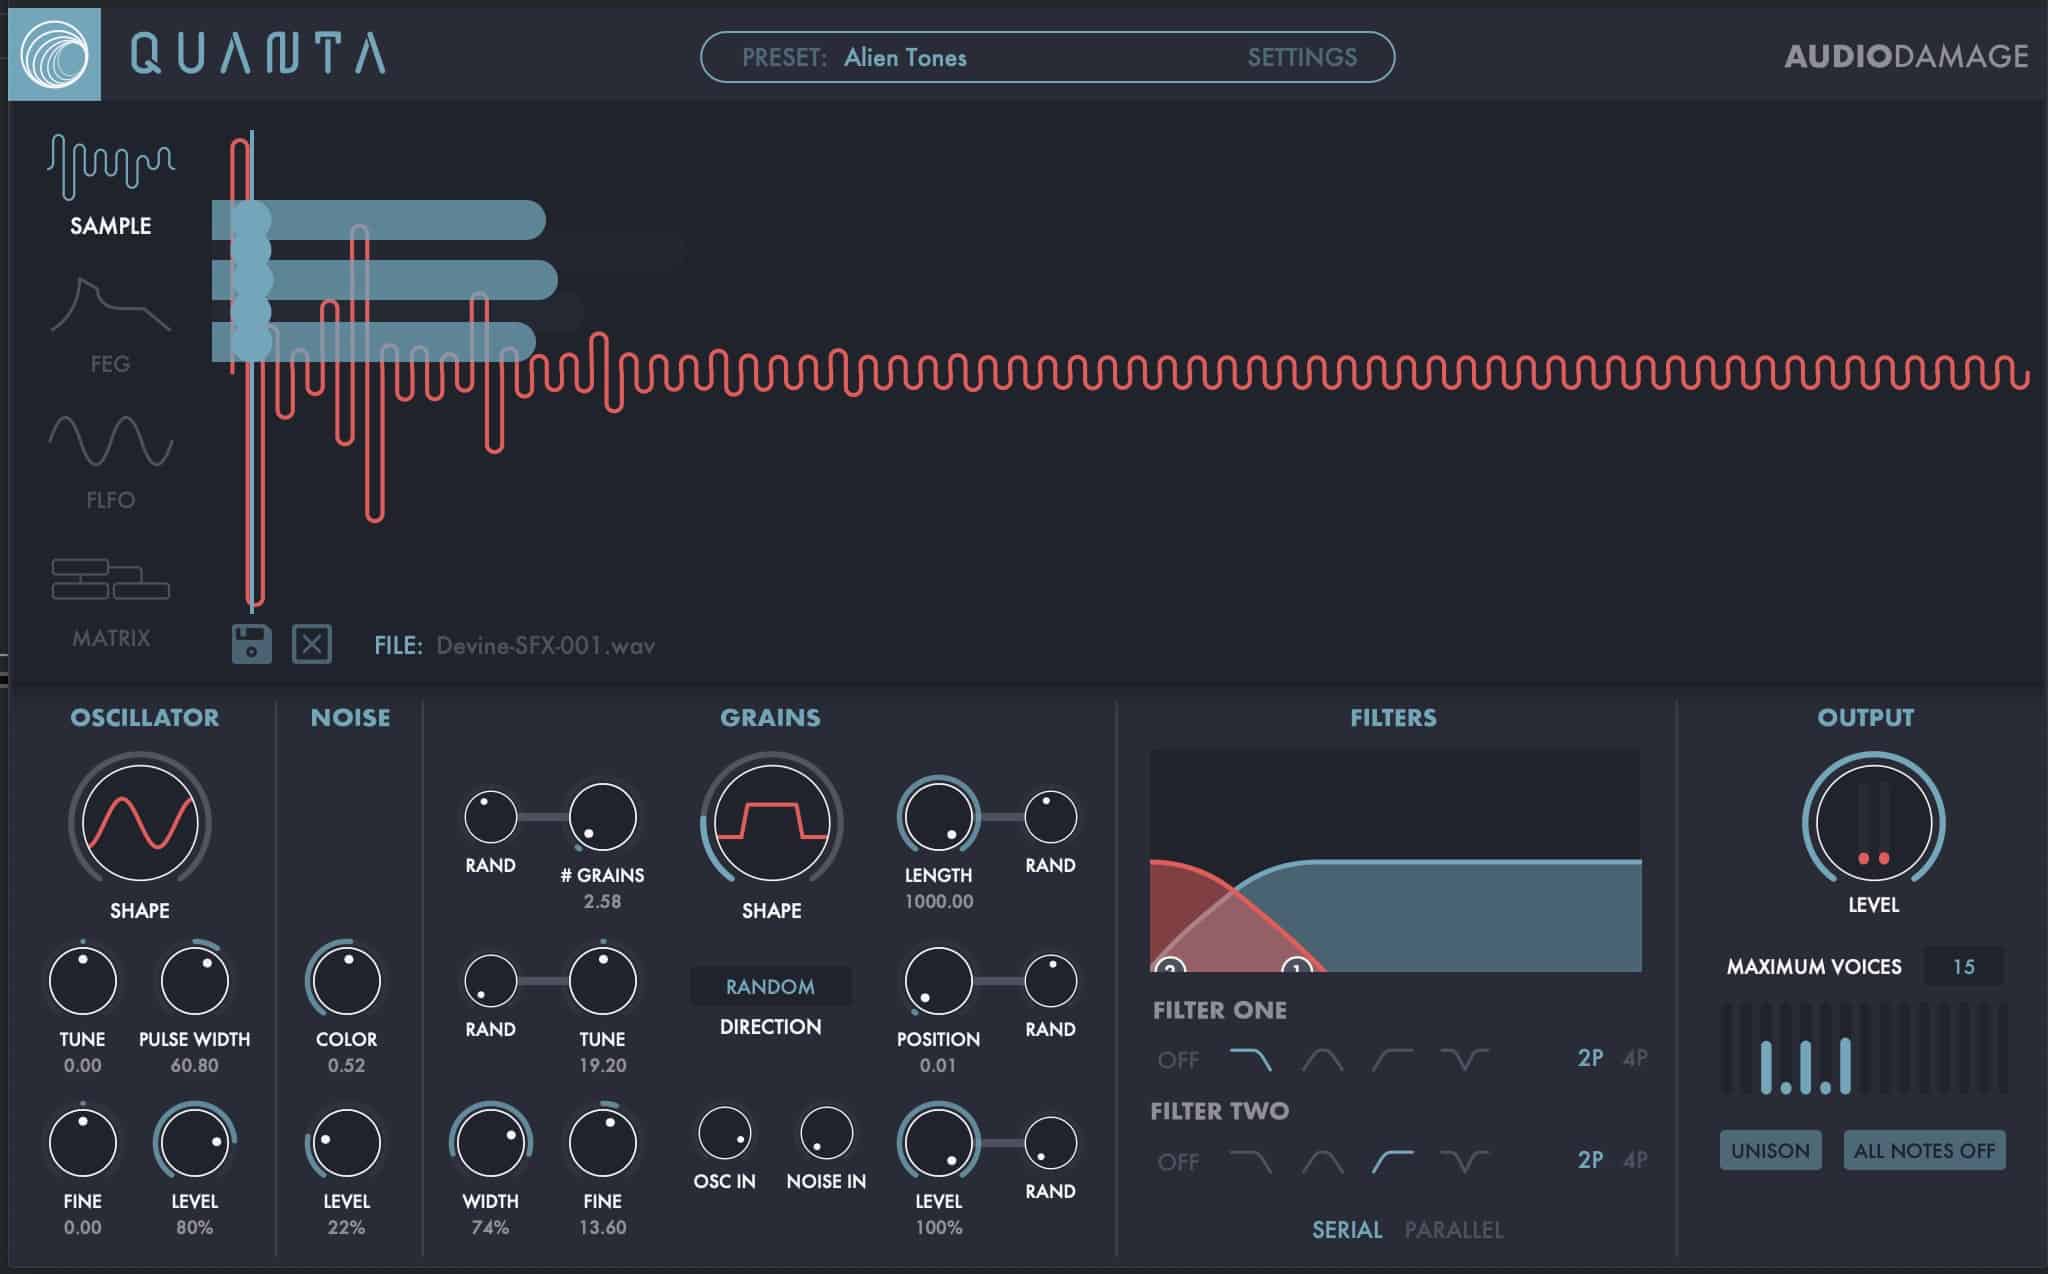Click the oscillator SHAPE sine display

[x=140, y=822]
